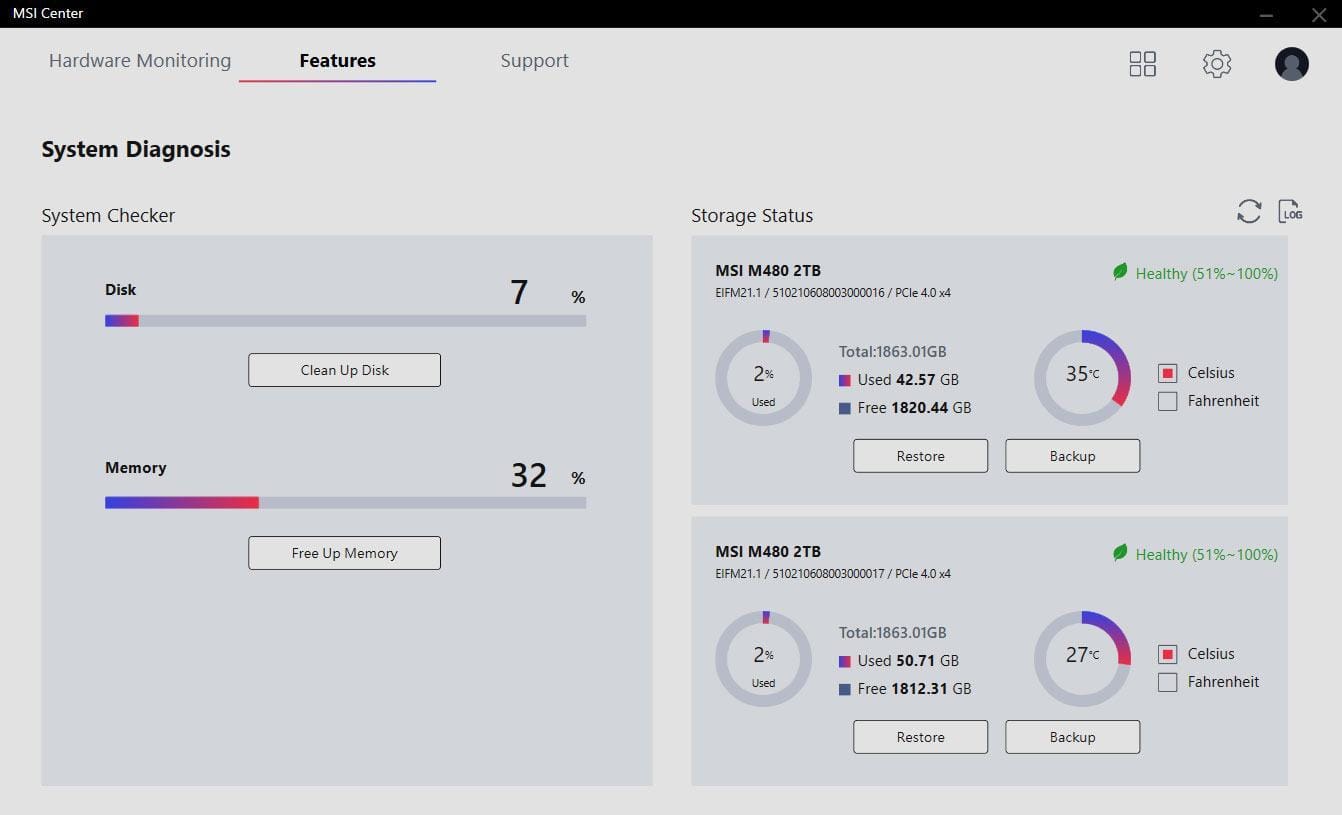The width and height of the screenshot is (1342, 815).
Task: Click Restore for the second MSI M480 drive
Action: (x=920, y=737)
